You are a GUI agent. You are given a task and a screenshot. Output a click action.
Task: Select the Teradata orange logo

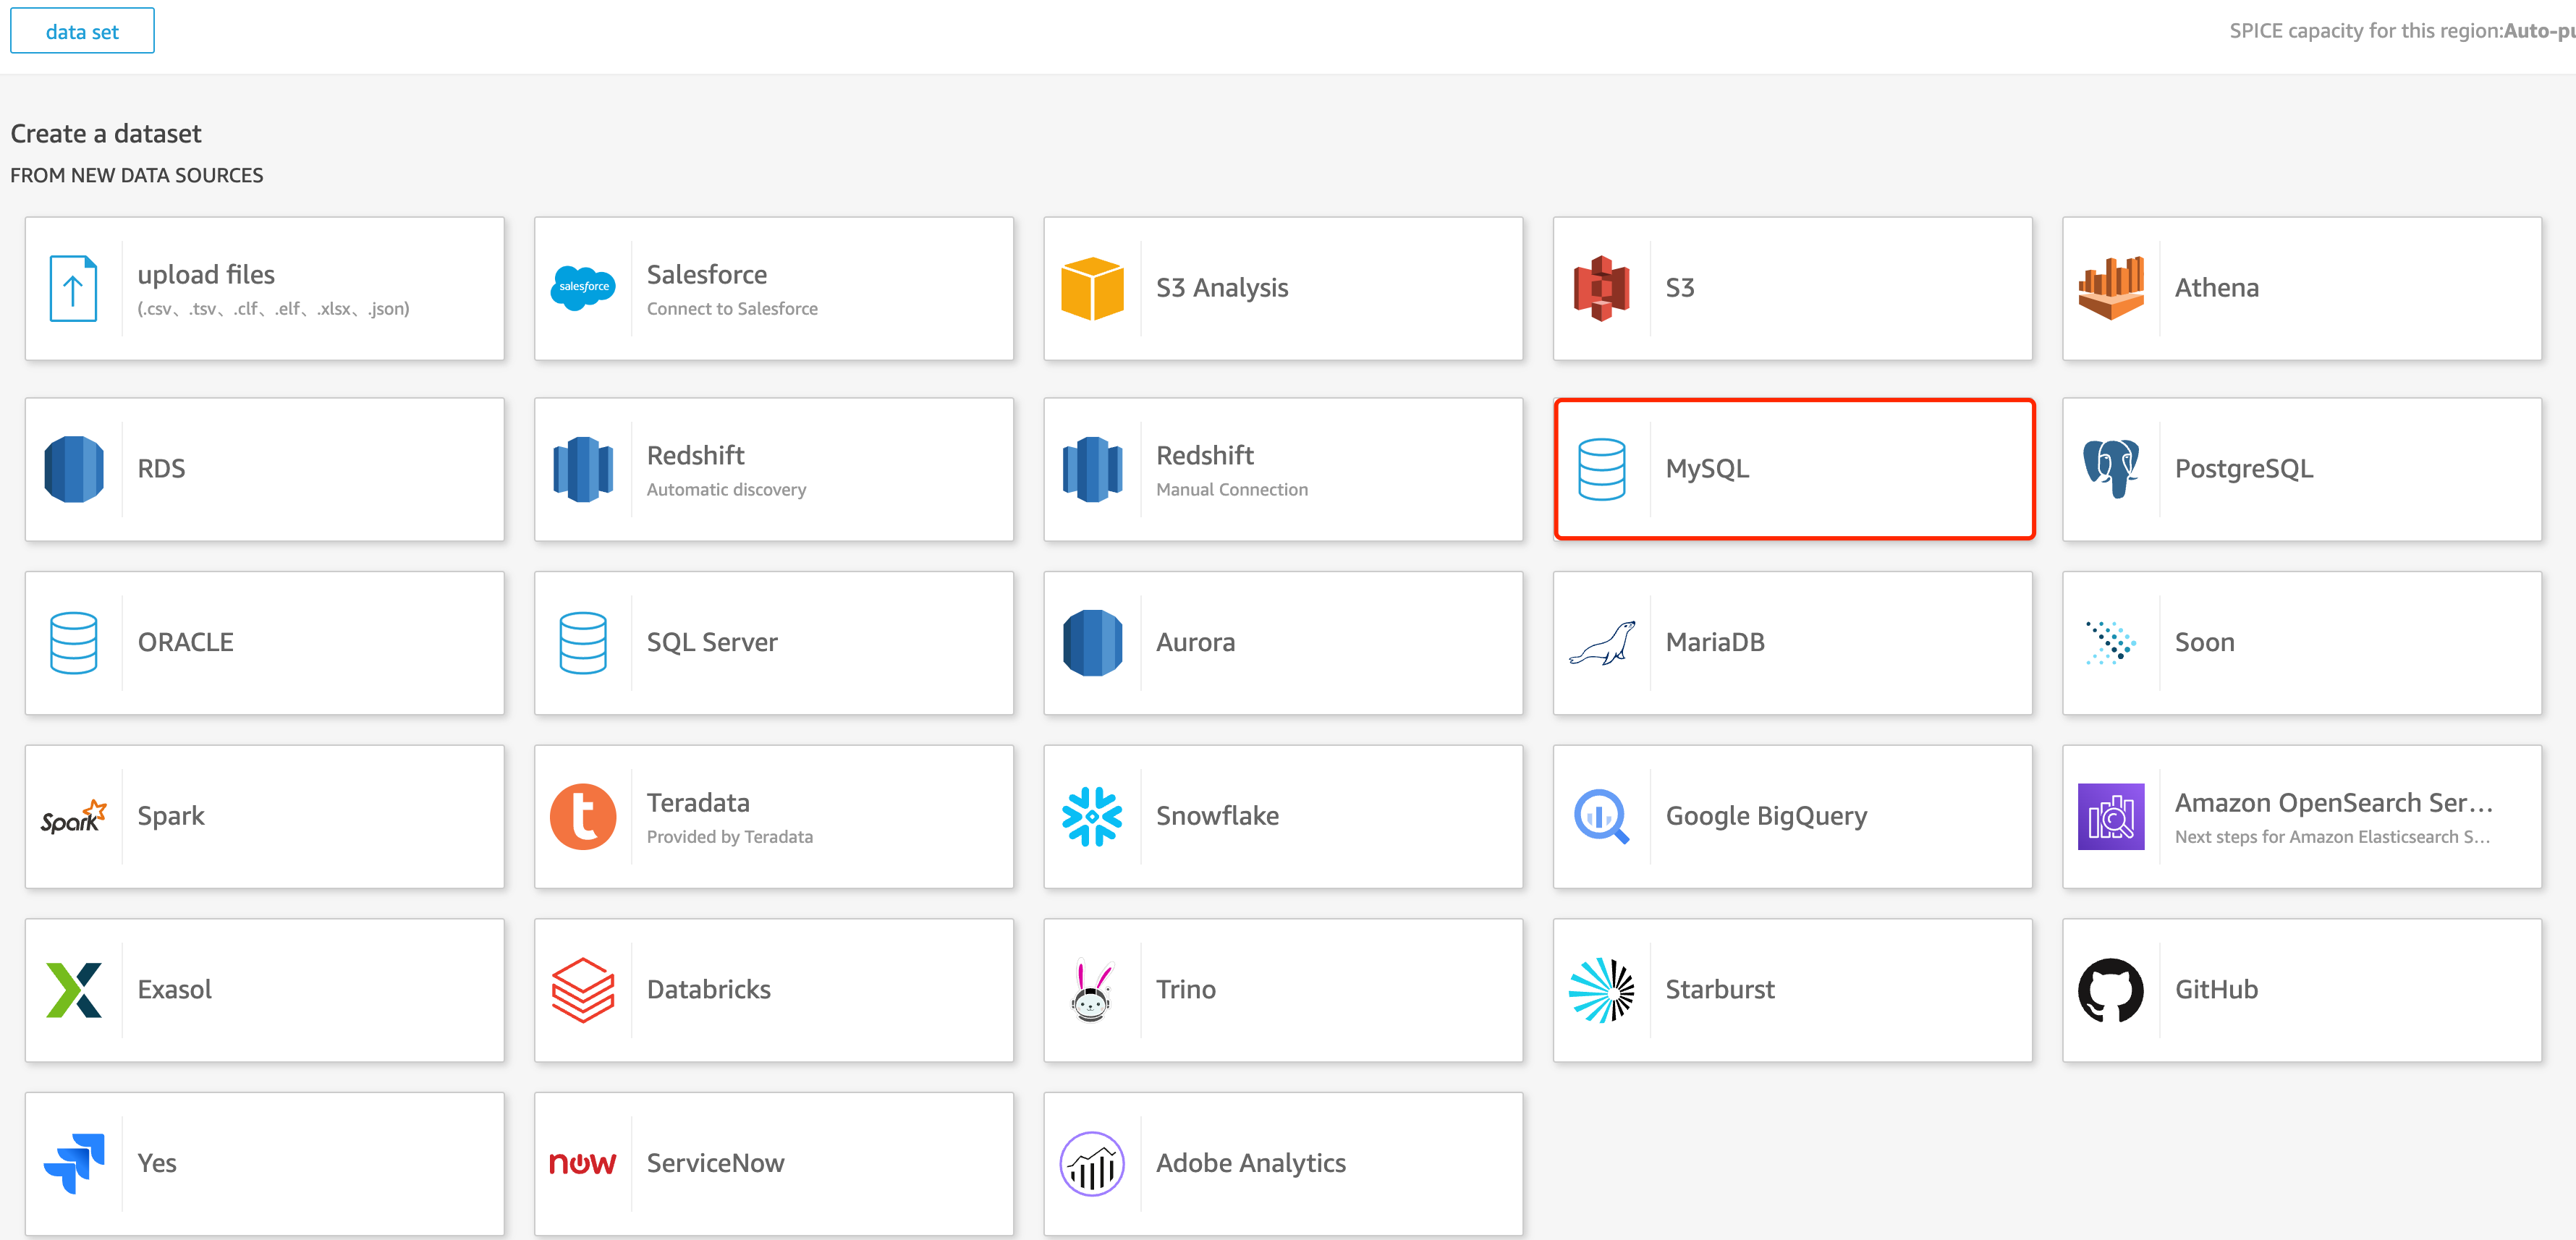[x=583, y=816]
